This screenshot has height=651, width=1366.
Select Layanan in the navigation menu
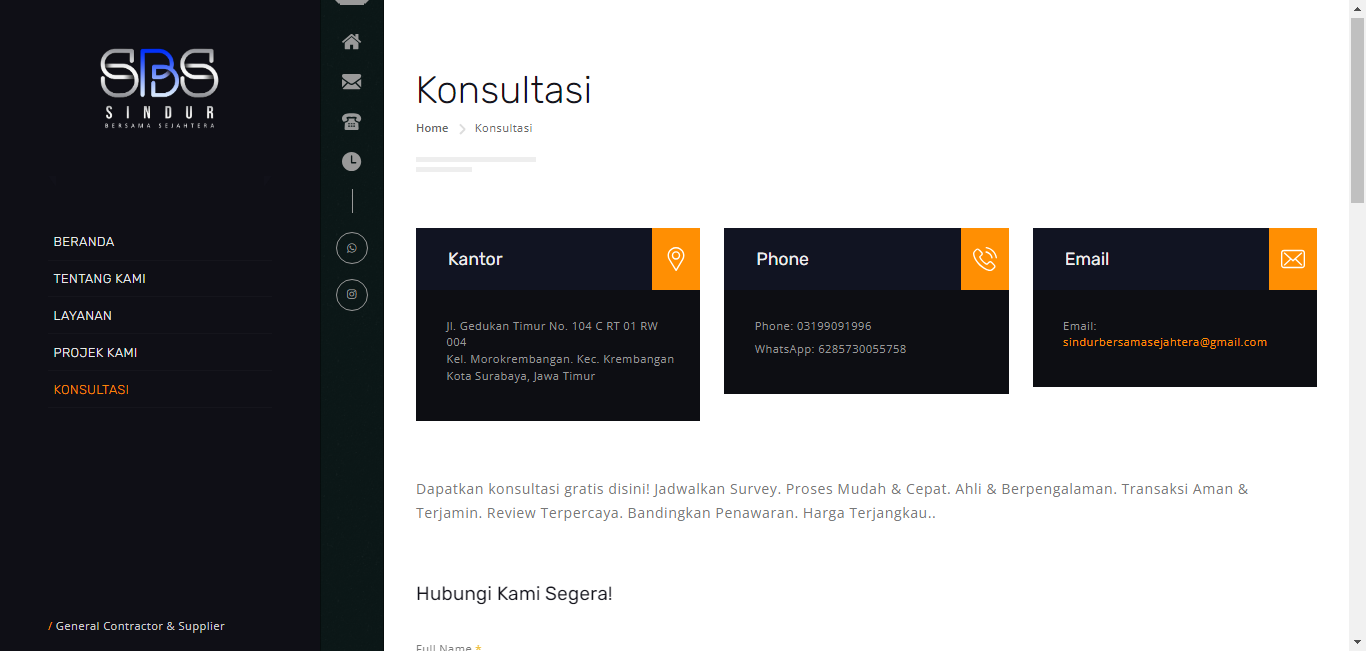pos(83,316)
